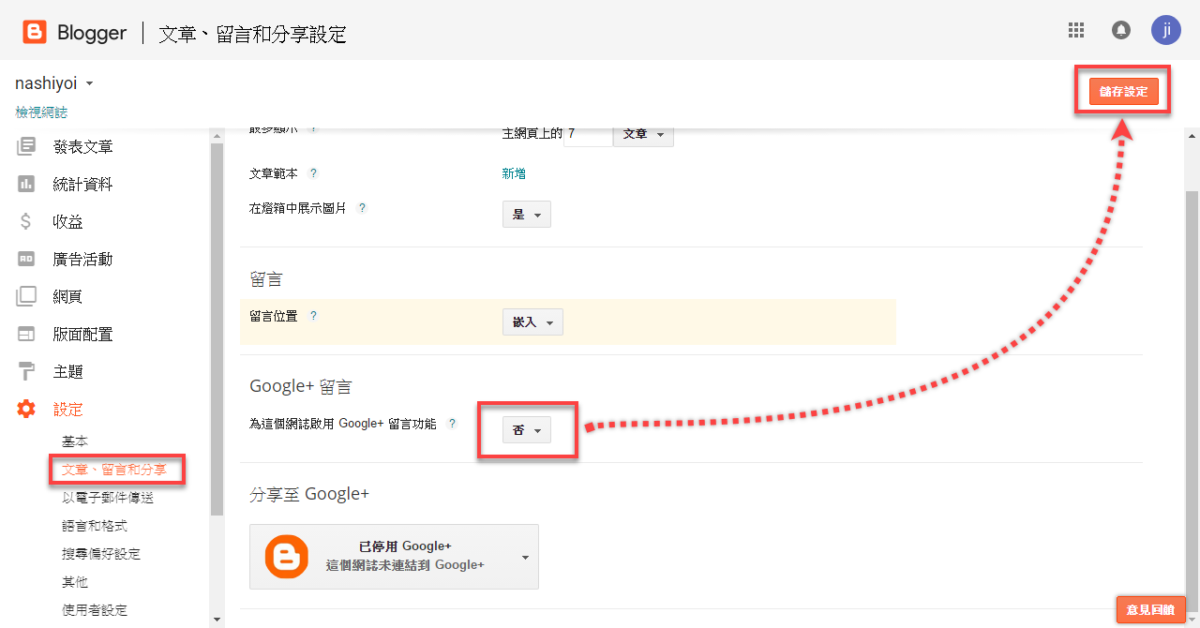Open the 留言位置 嵌入 dropdown
This screenshot has height=628, width=1200.
pyautogui.click(x=533, y=322)
